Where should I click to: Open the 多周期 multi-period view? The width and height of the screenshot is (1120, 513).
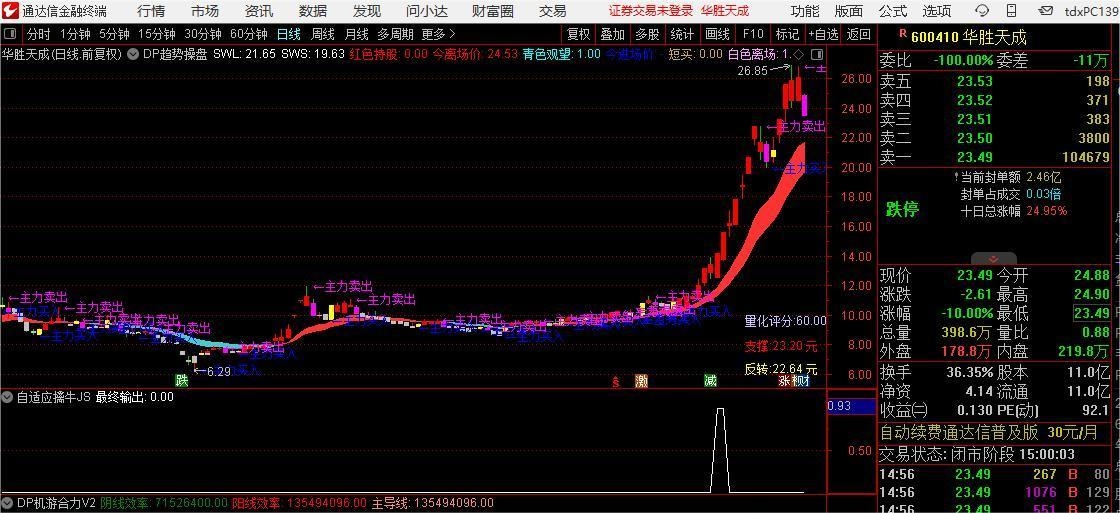395,34
